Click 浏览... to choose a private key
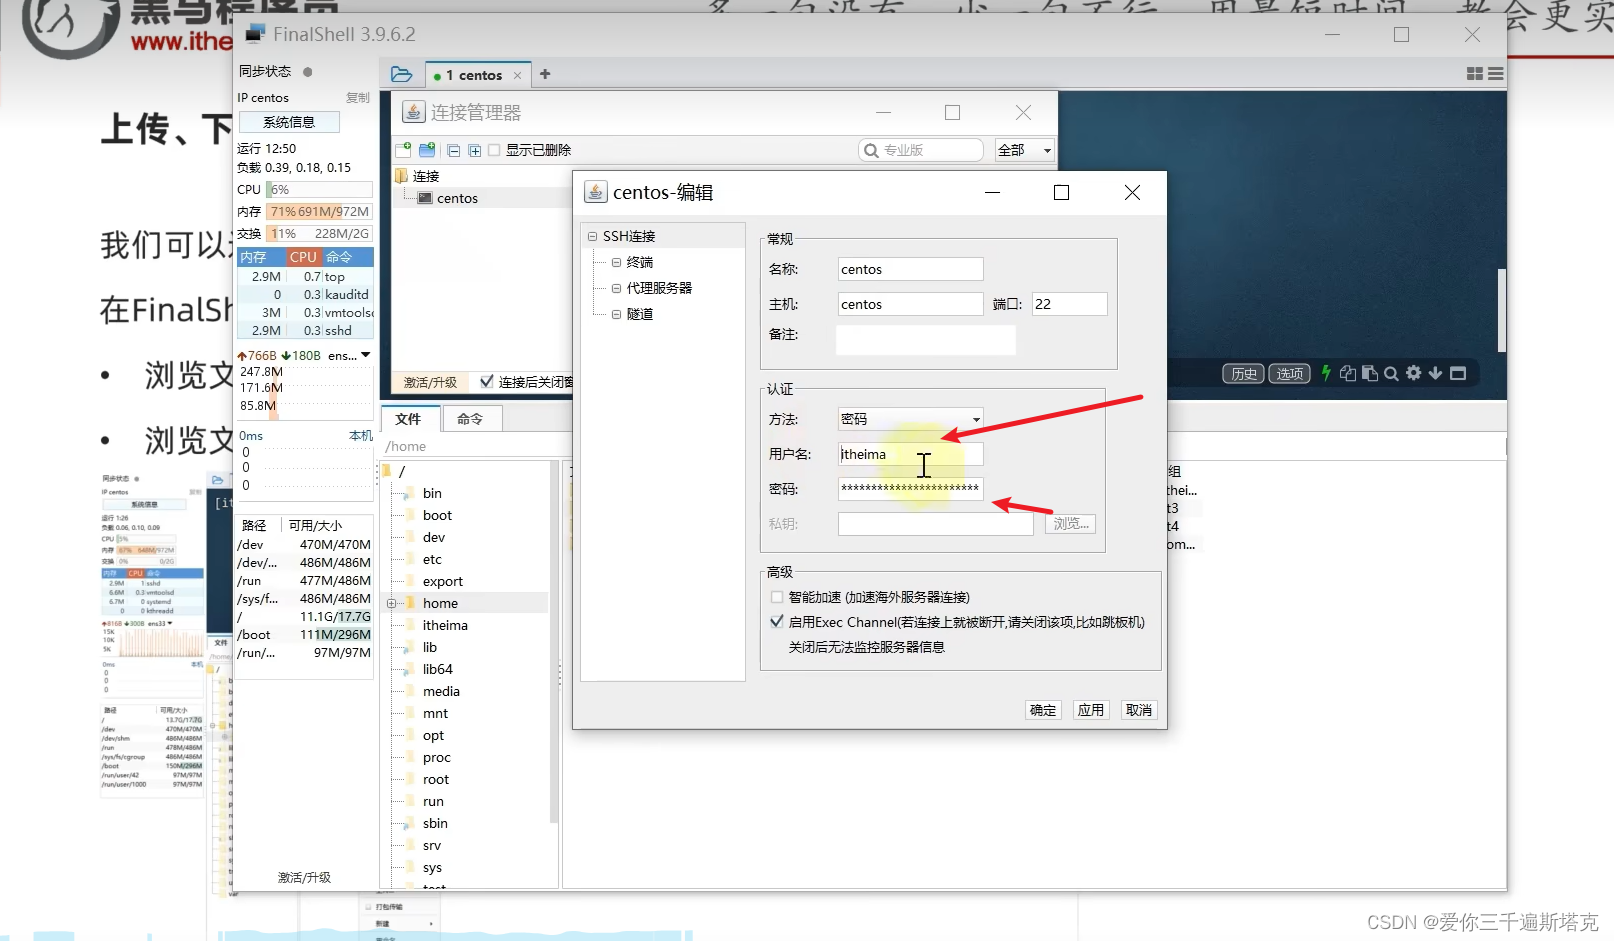 (1070, 522)
